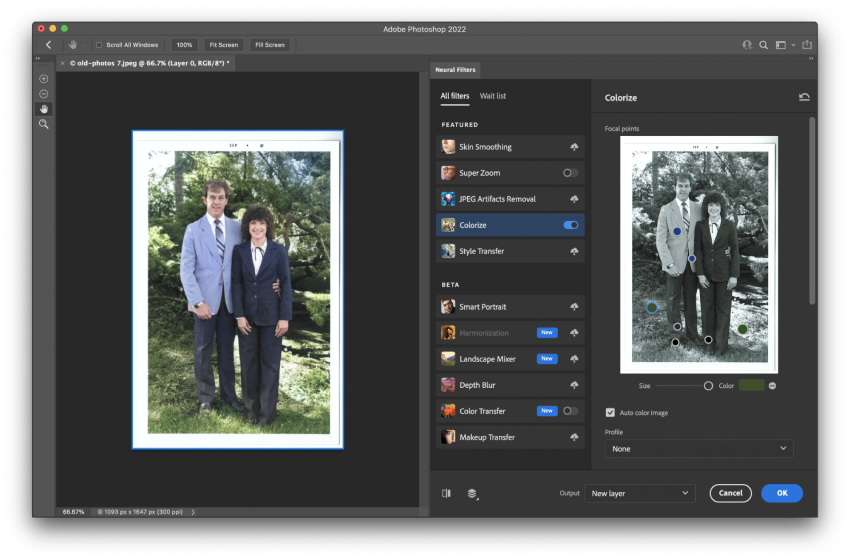850x560 pixels.
Task: Open the green Color swatch
Action: (751, 385)
